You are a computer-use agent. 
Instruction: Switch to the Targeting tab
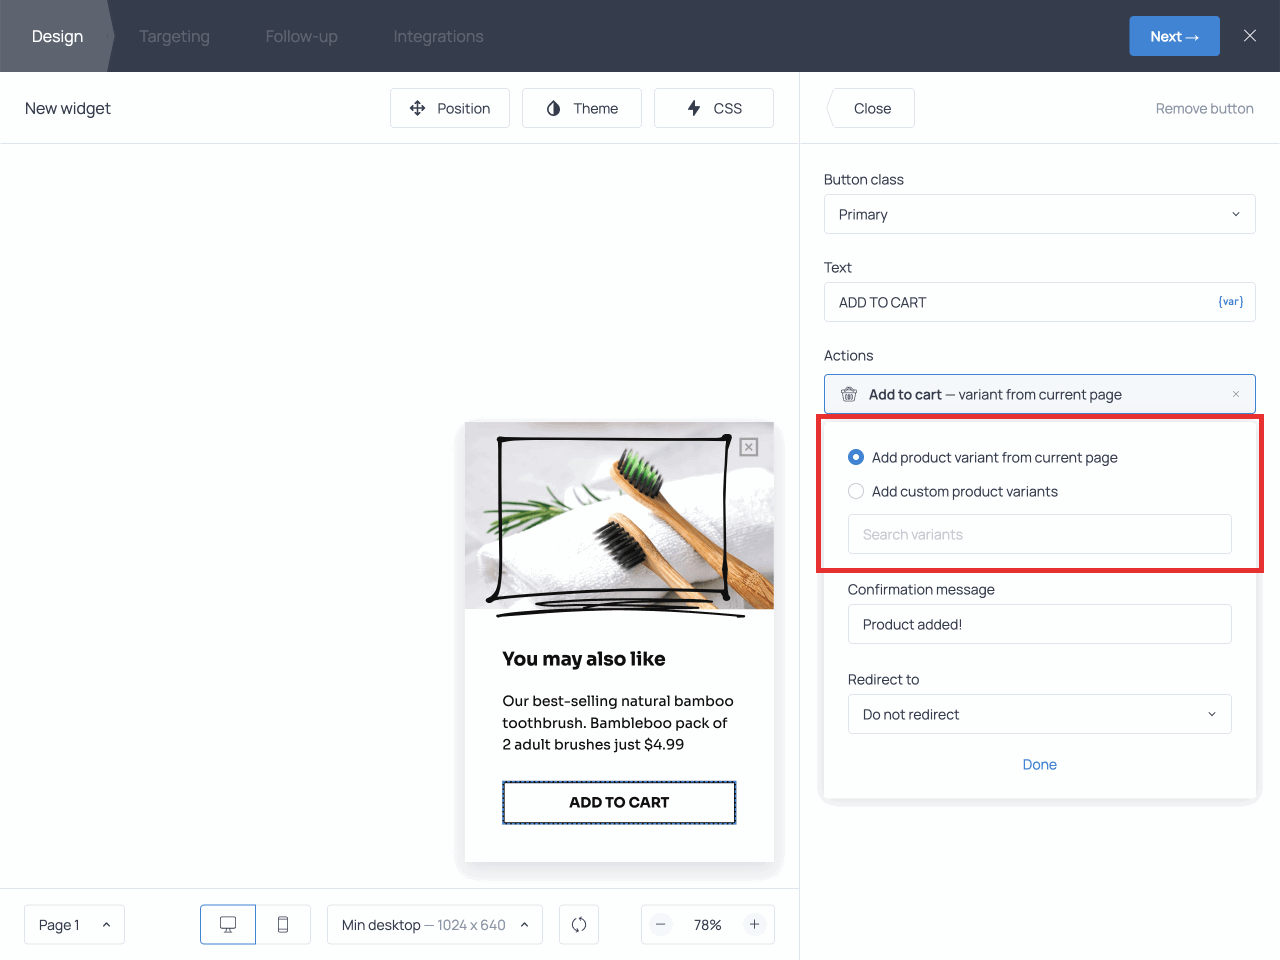(174, 36)
